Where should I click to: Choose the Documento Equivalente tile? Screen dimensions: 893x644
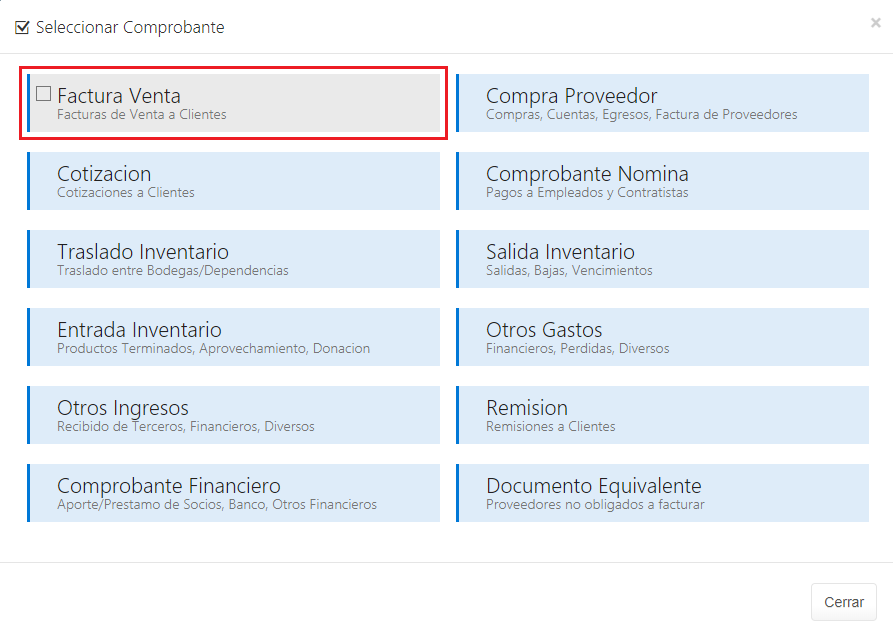point(662,493)
